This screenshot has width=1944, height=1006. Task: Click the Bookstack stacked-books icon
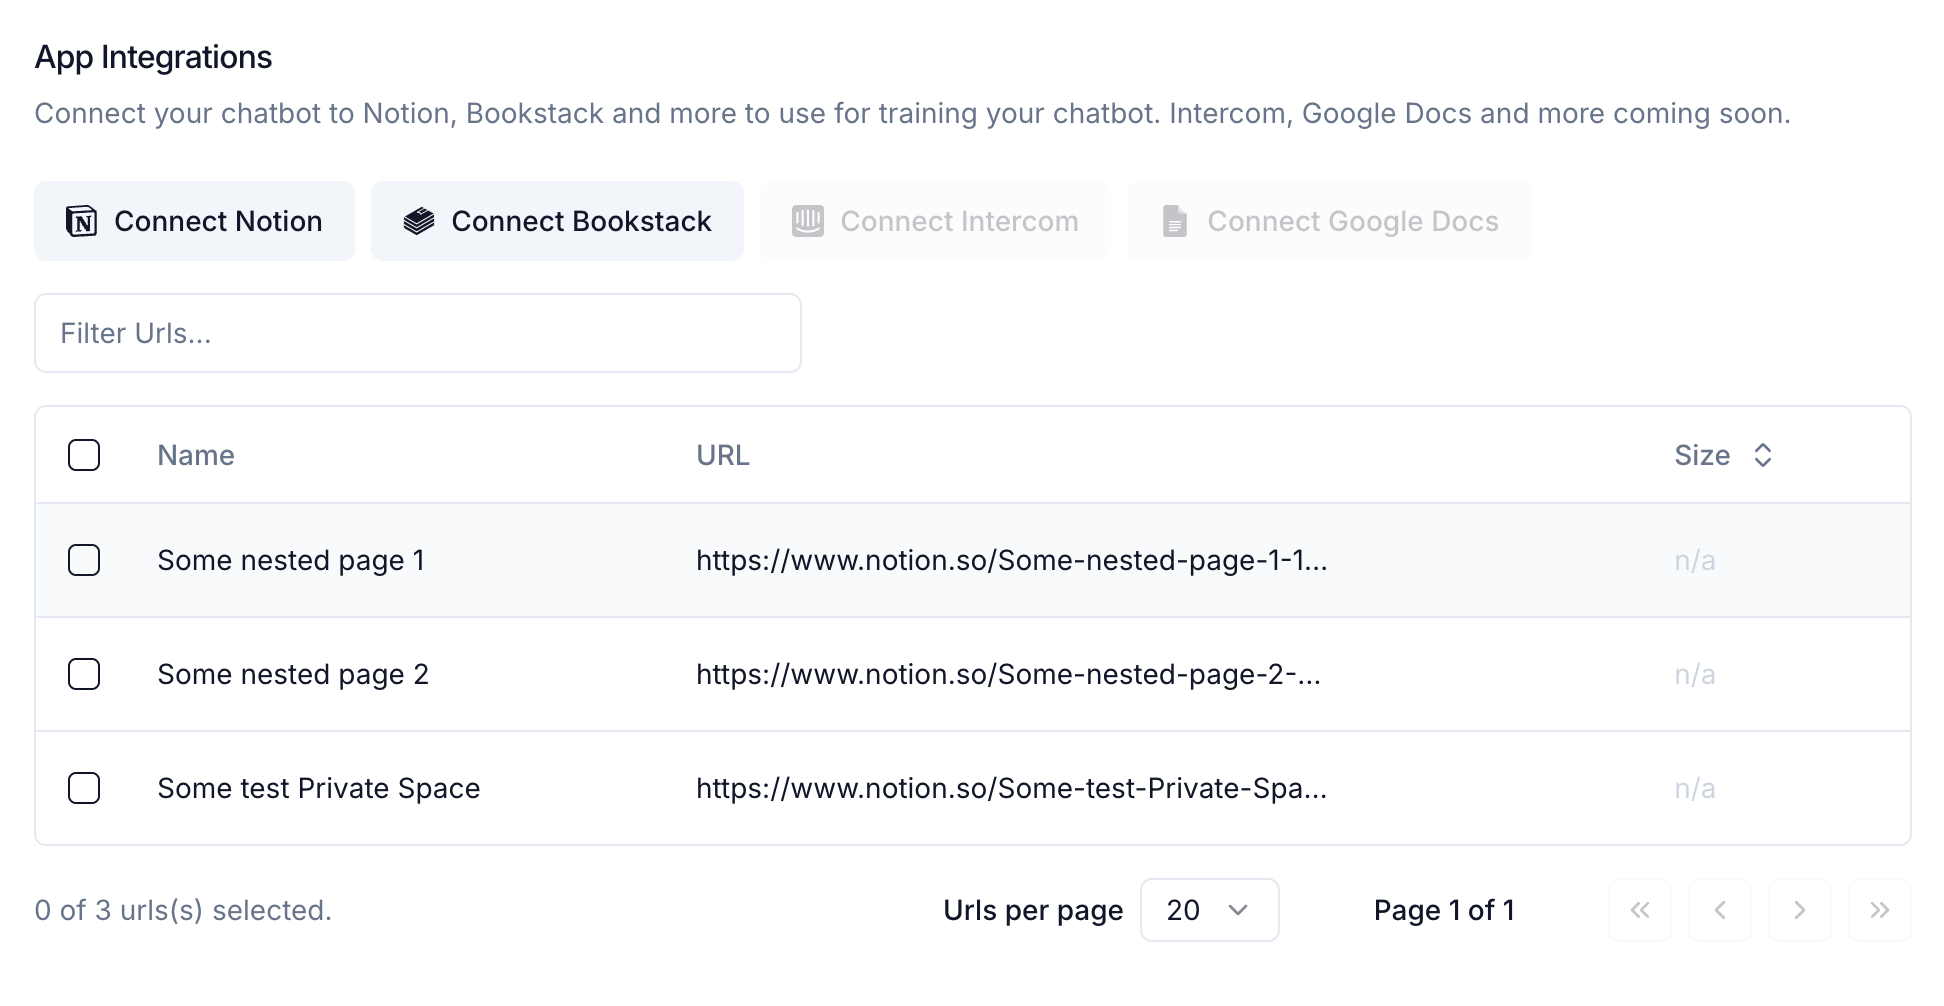[419, 221]
